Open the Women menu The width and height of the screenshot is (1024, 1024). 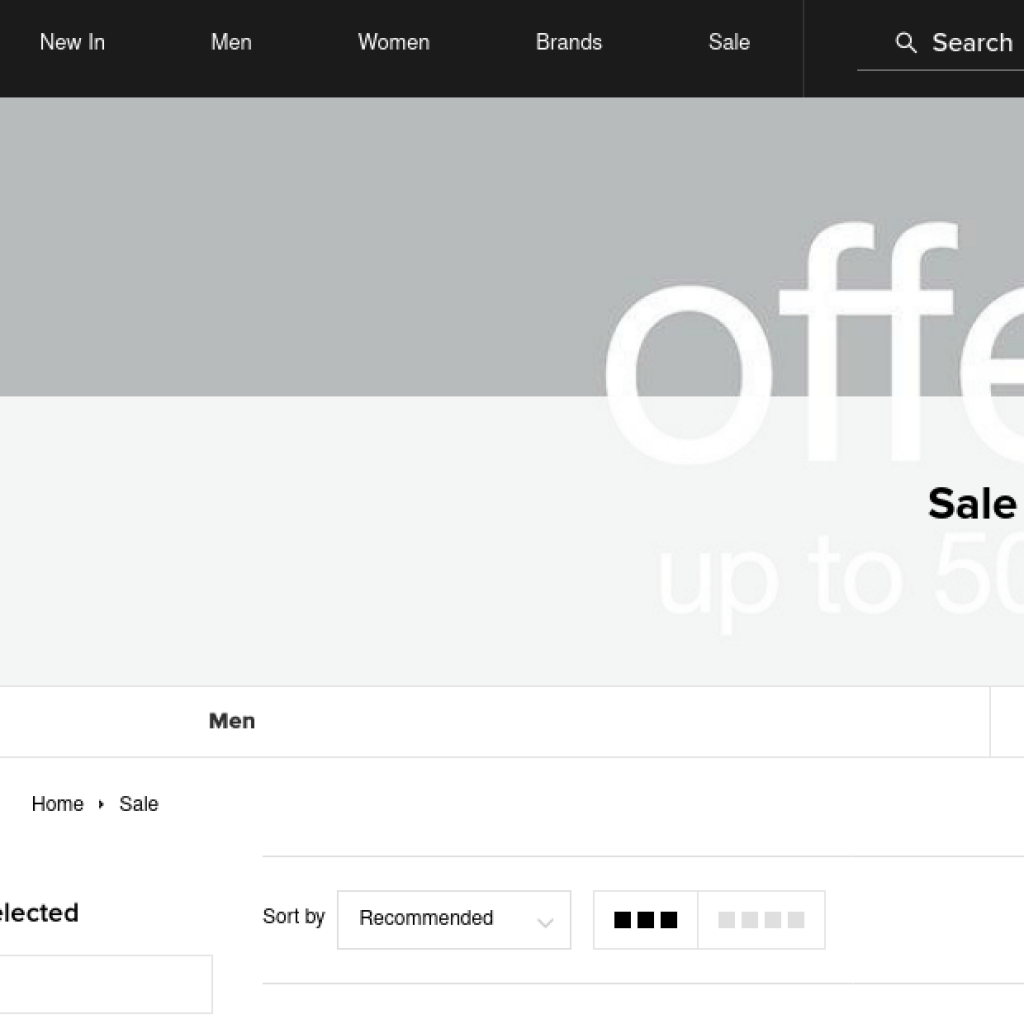393,42
